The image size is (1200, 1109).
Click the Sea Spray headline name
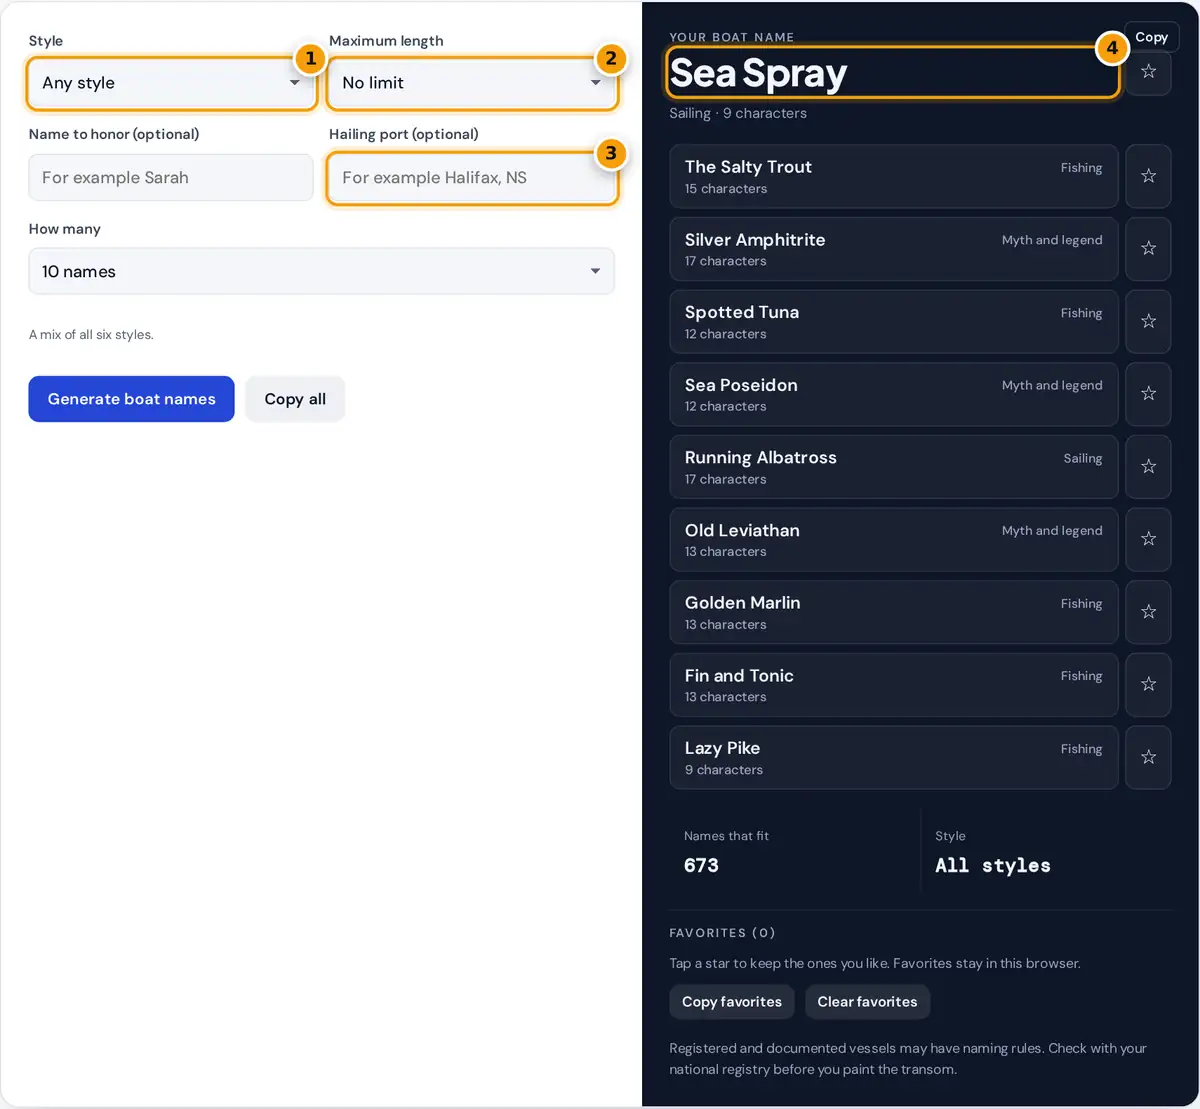tap(758, 73)
